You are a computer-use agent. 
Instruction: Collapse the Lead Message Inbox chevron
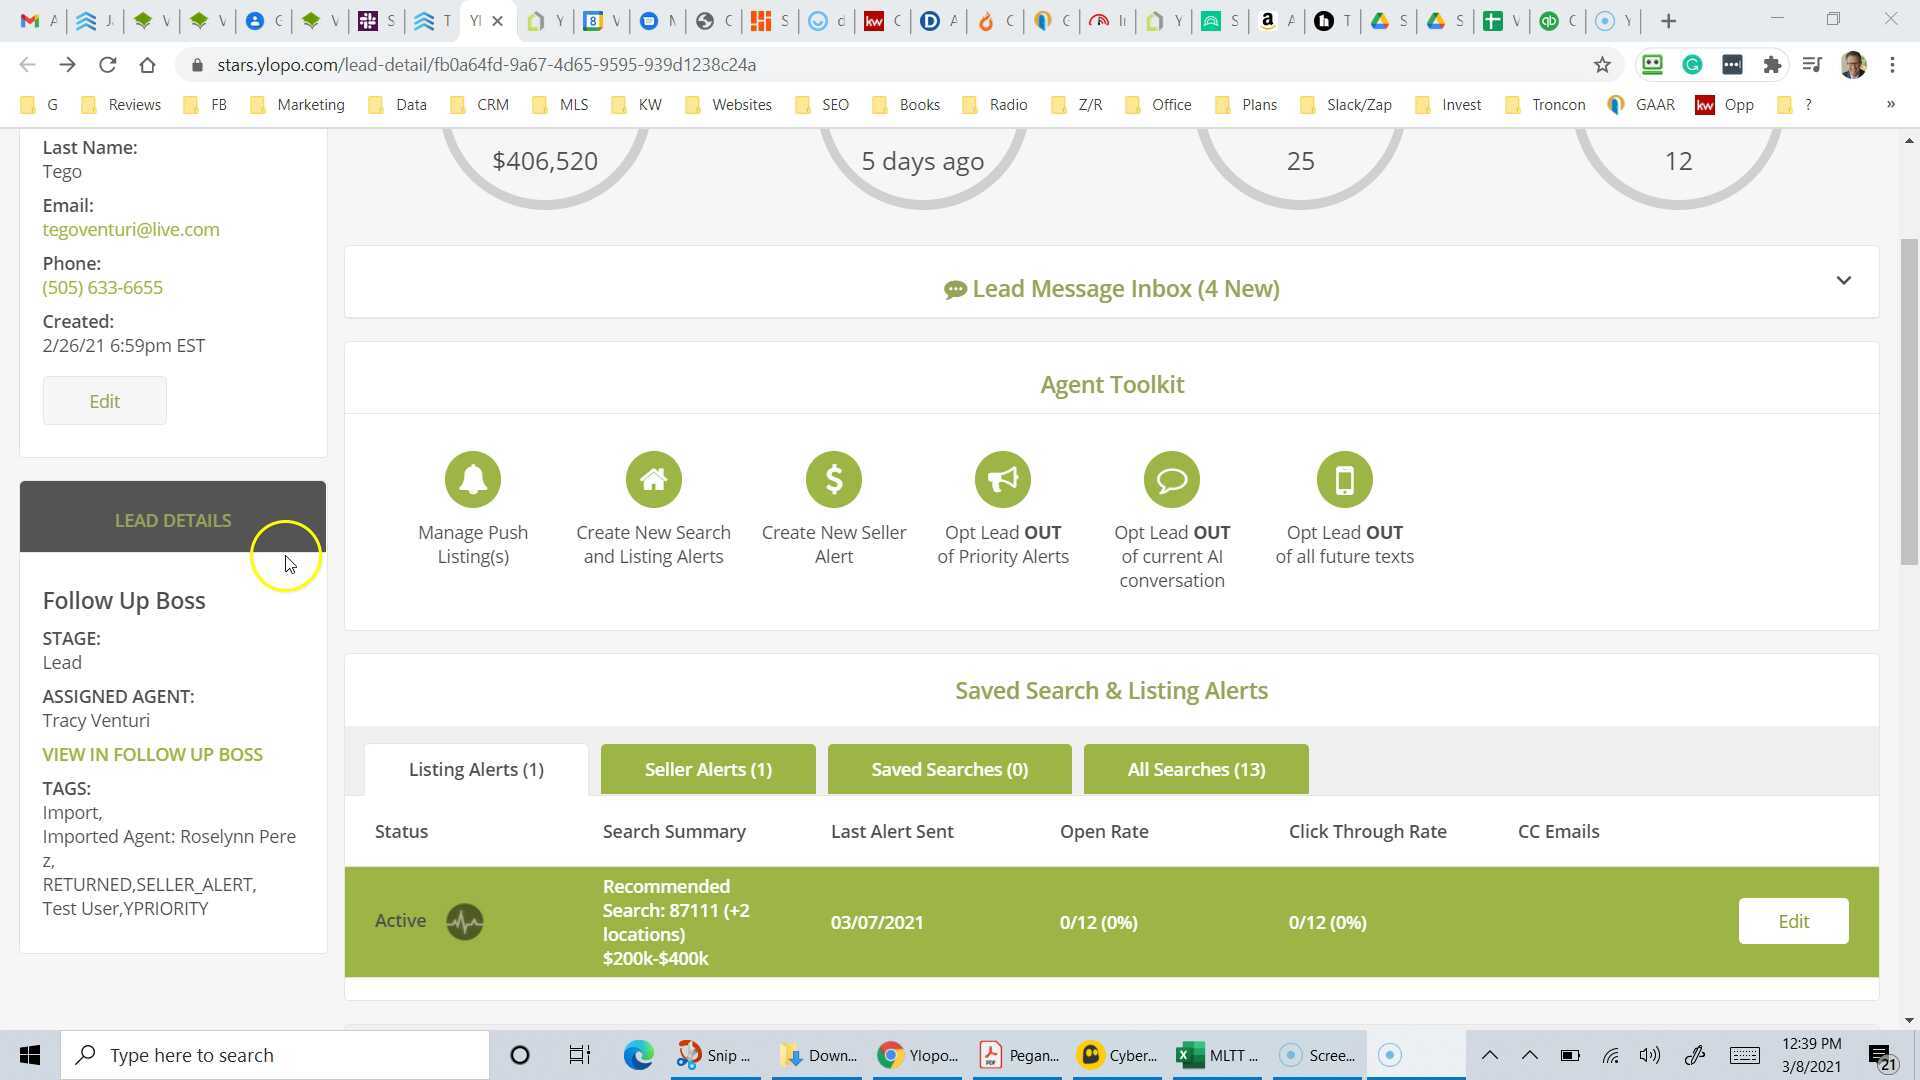tap(1844, 281)
